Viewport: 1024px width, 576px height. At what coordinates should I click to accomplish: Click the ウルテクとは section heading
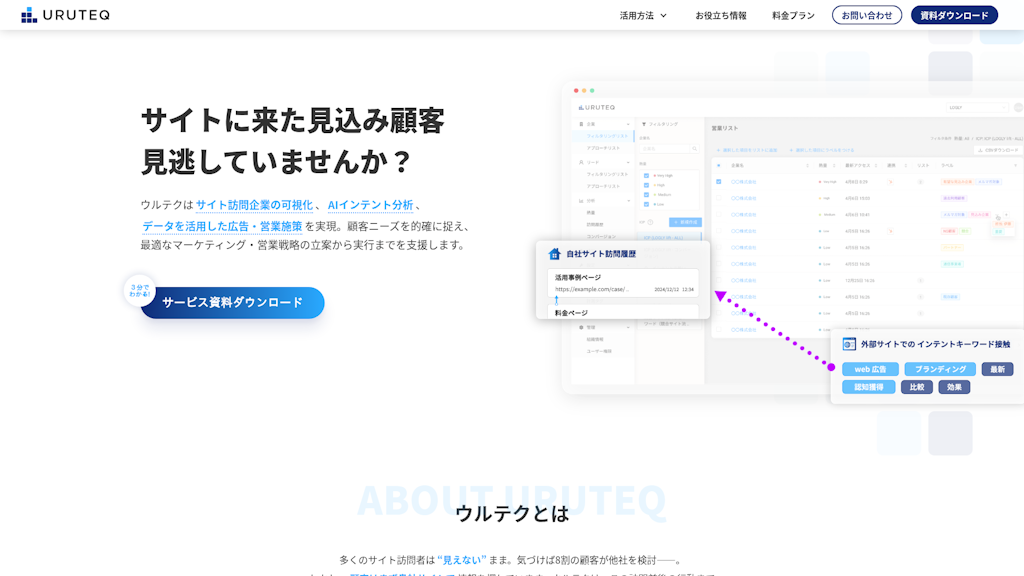click(x=512, y=514)
